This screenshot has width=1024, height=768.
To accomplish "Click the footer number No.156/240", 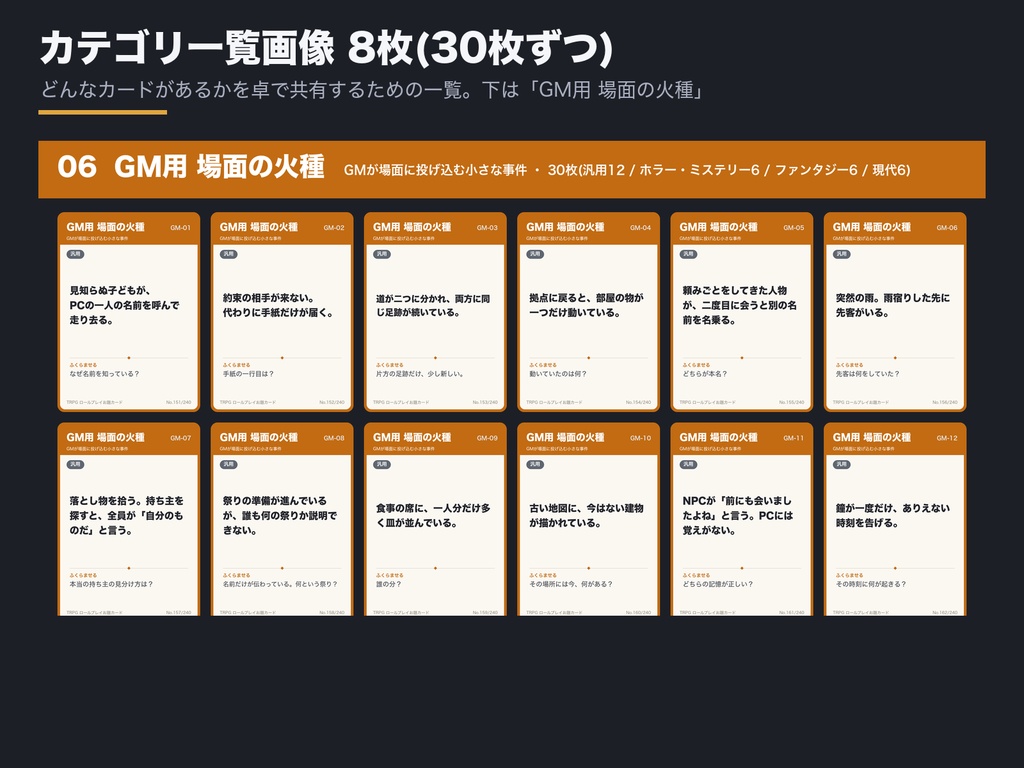I will [x=944, y=402].
